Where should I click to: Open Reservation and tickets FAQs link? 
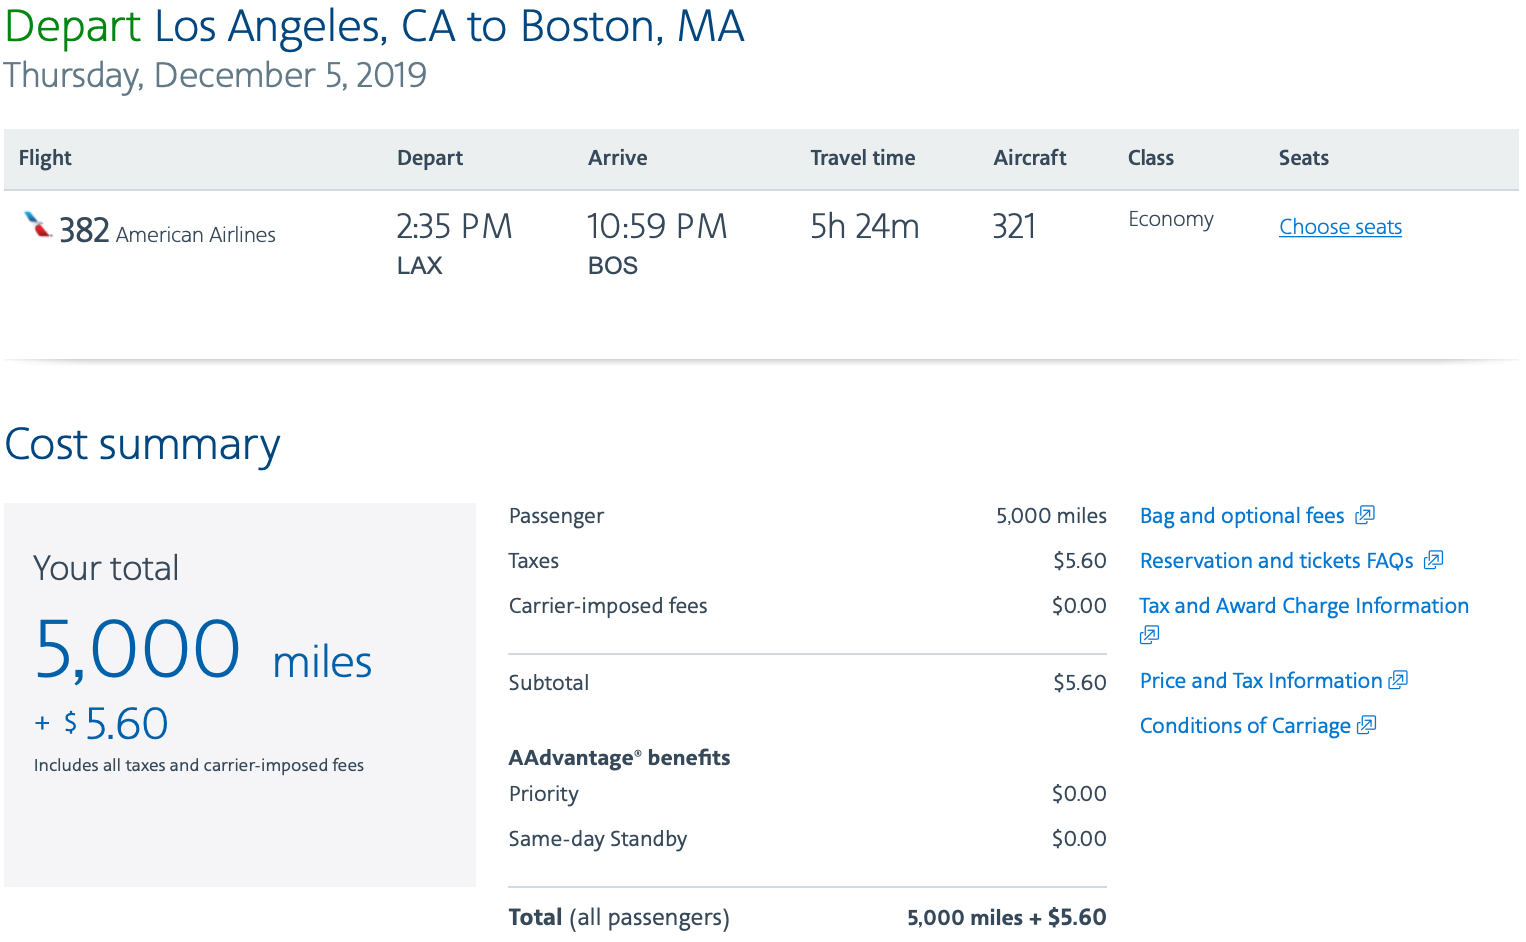pyautogui.click(x=1276, y=561)
